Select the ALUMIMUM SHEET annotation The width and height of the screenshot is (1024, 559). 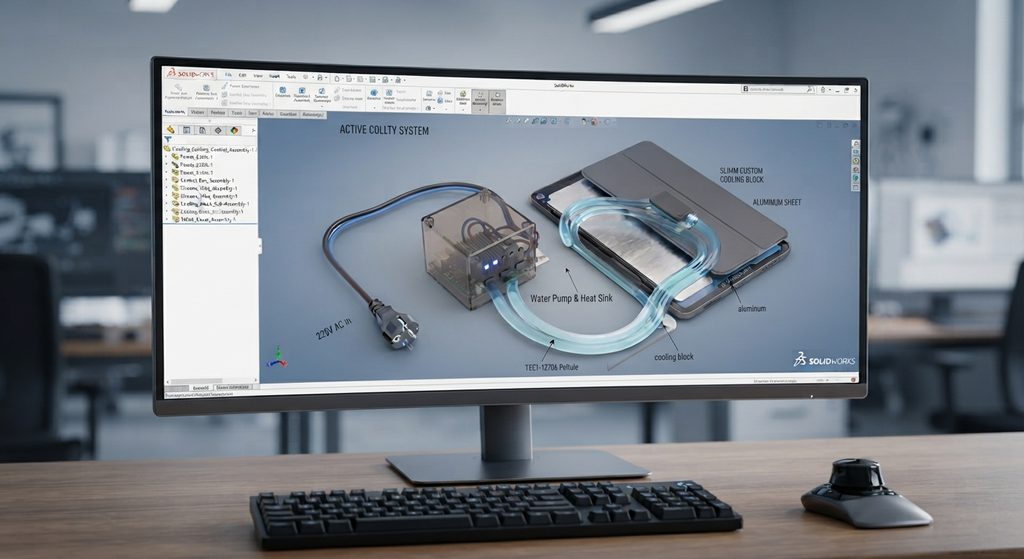[x=776, y=202]
